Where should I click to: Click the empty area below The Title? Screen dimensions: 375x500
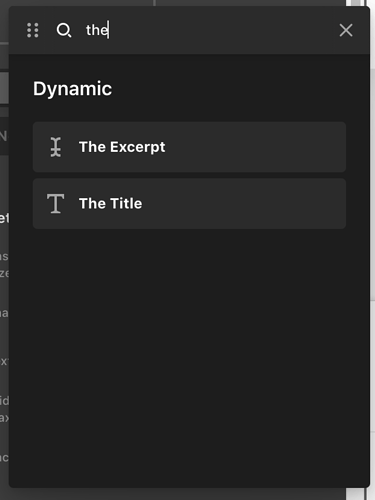pos(189,357)
